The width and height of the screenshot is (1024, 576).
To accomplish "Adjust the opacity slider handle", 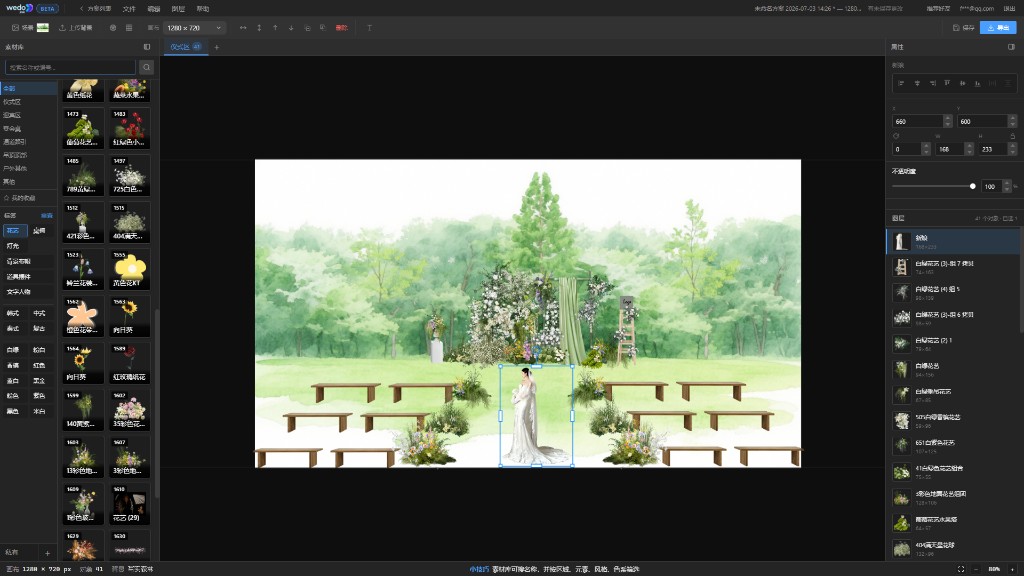I will (972, 186).
